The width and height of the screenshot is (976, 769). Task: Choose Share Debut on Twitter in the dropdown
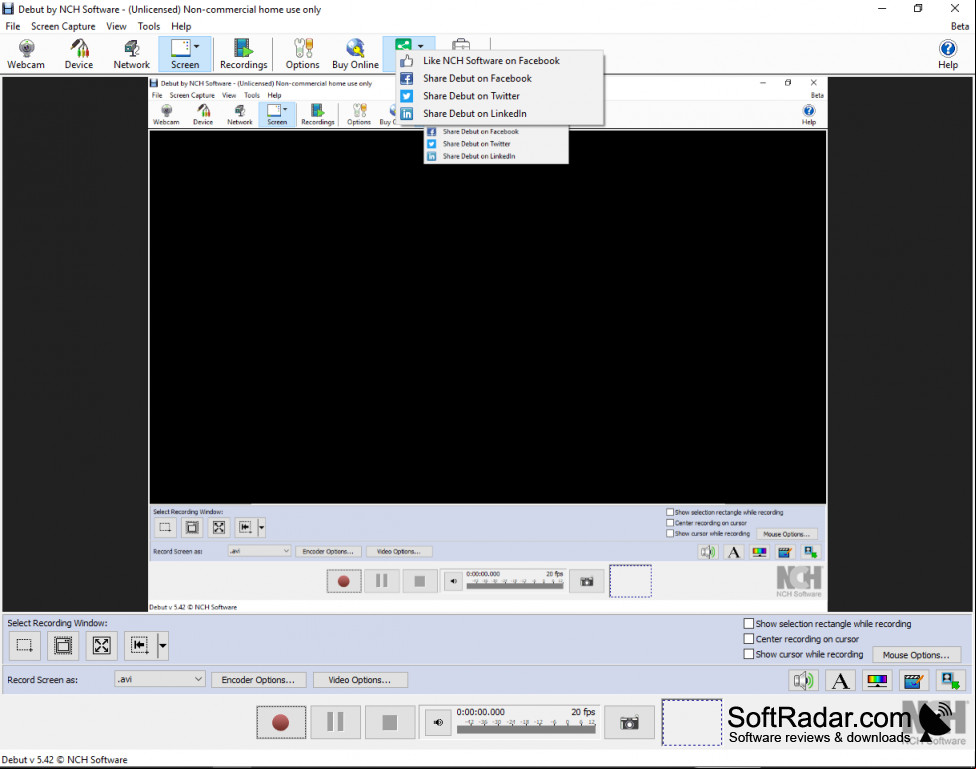(x=500, y=96)
